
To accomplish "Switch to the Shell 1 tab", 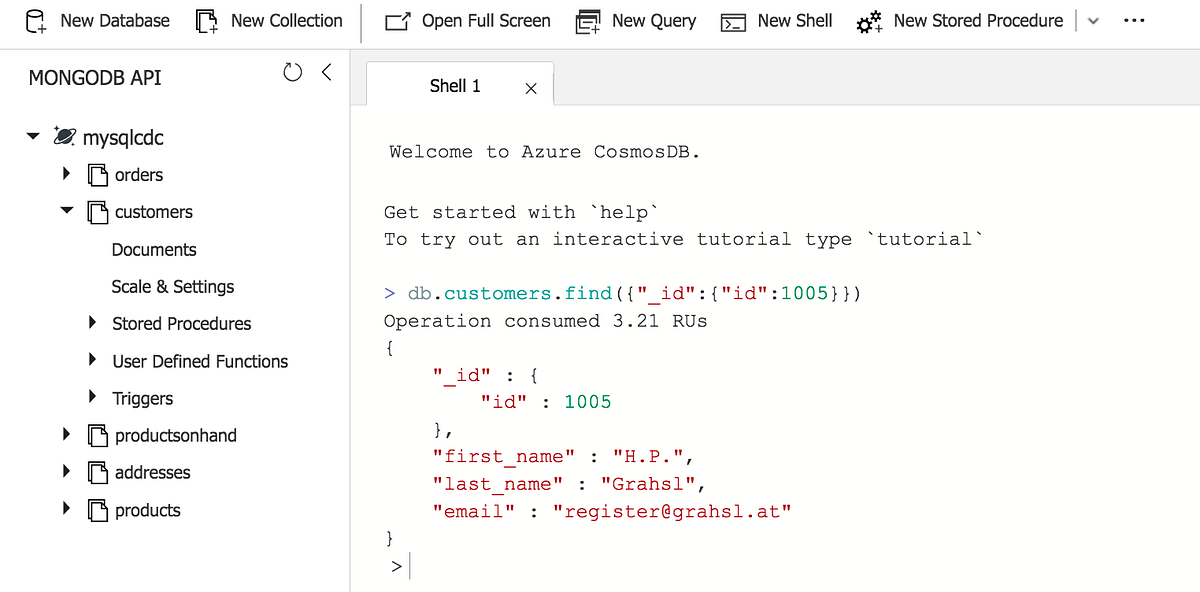I will [x=455, y=85].
